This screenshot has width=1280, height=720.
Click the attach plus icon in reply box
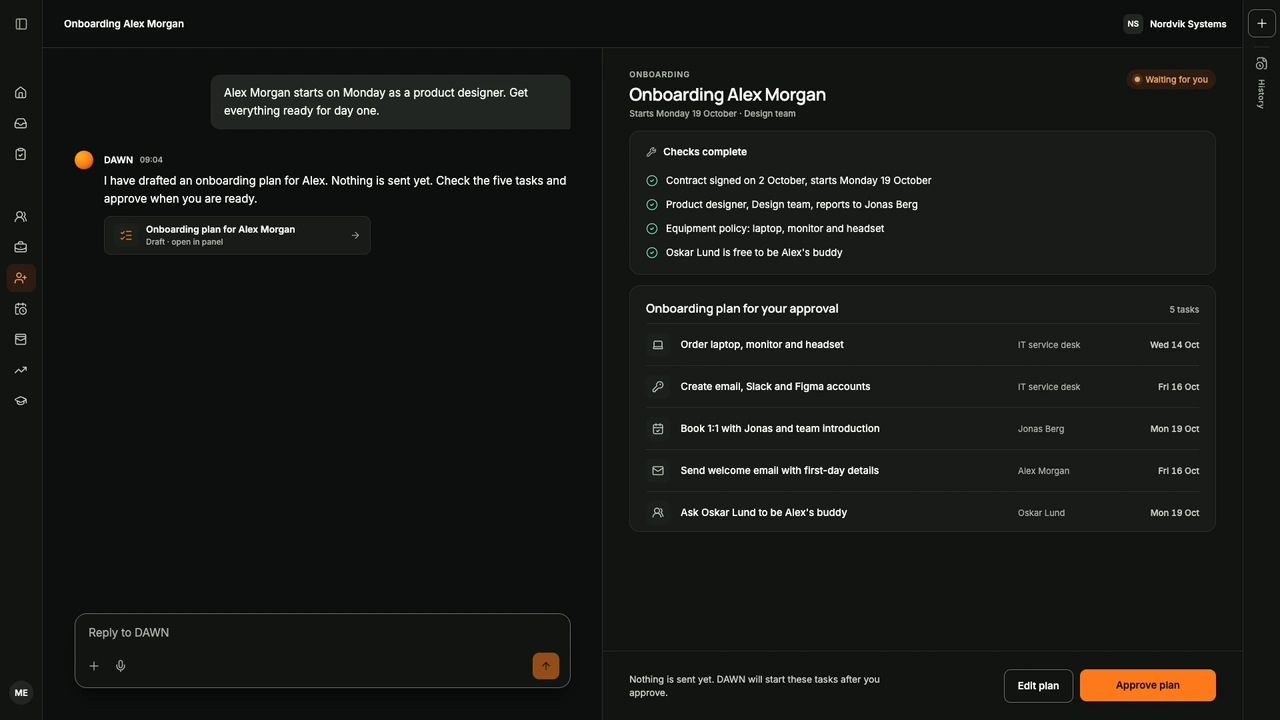94,666
